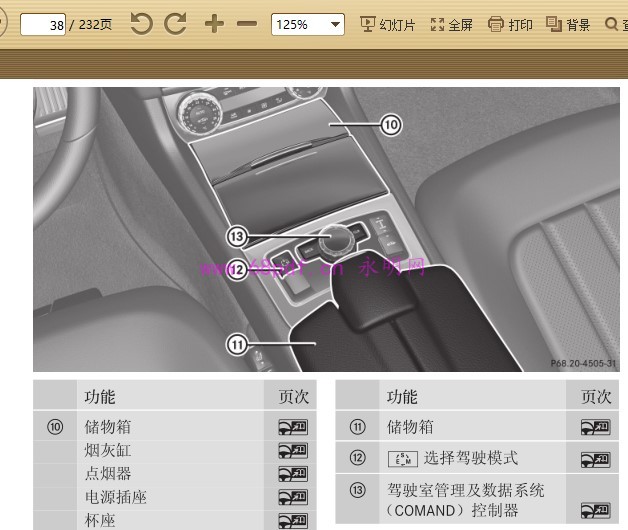Open page reference icon for 烟灰缸
Image resolution: width=628 pixels, height=530 pixels.
(x=292, y=450)
